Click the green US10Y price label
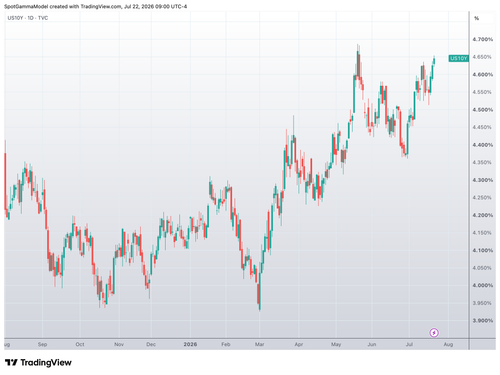The width and height of the screenshot is (500, 375). [458, 59]
